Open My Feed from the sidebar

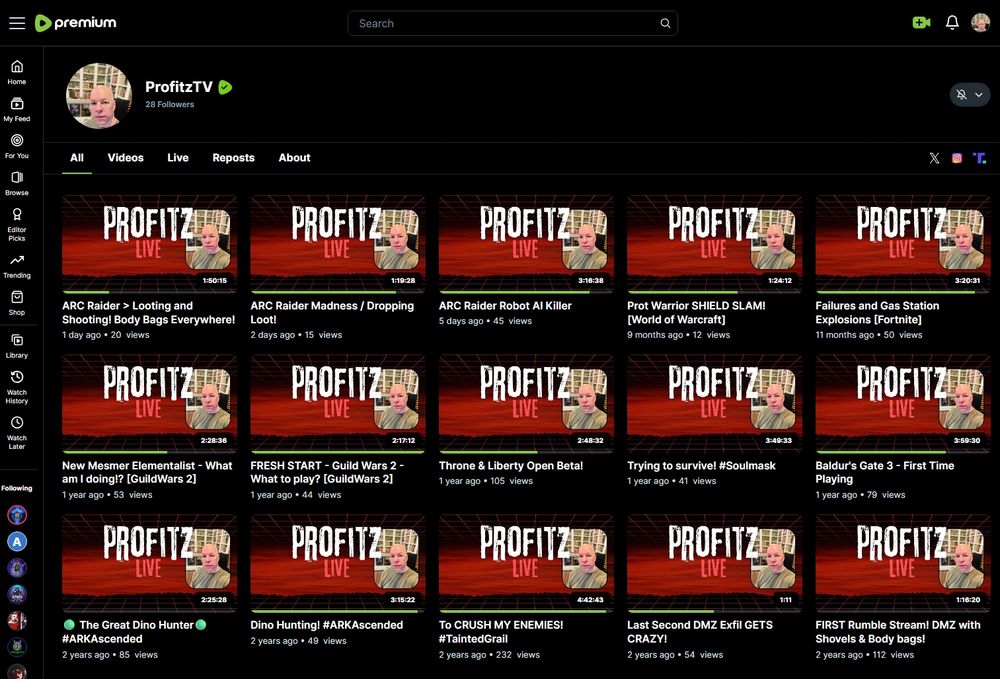click(17, 109)
